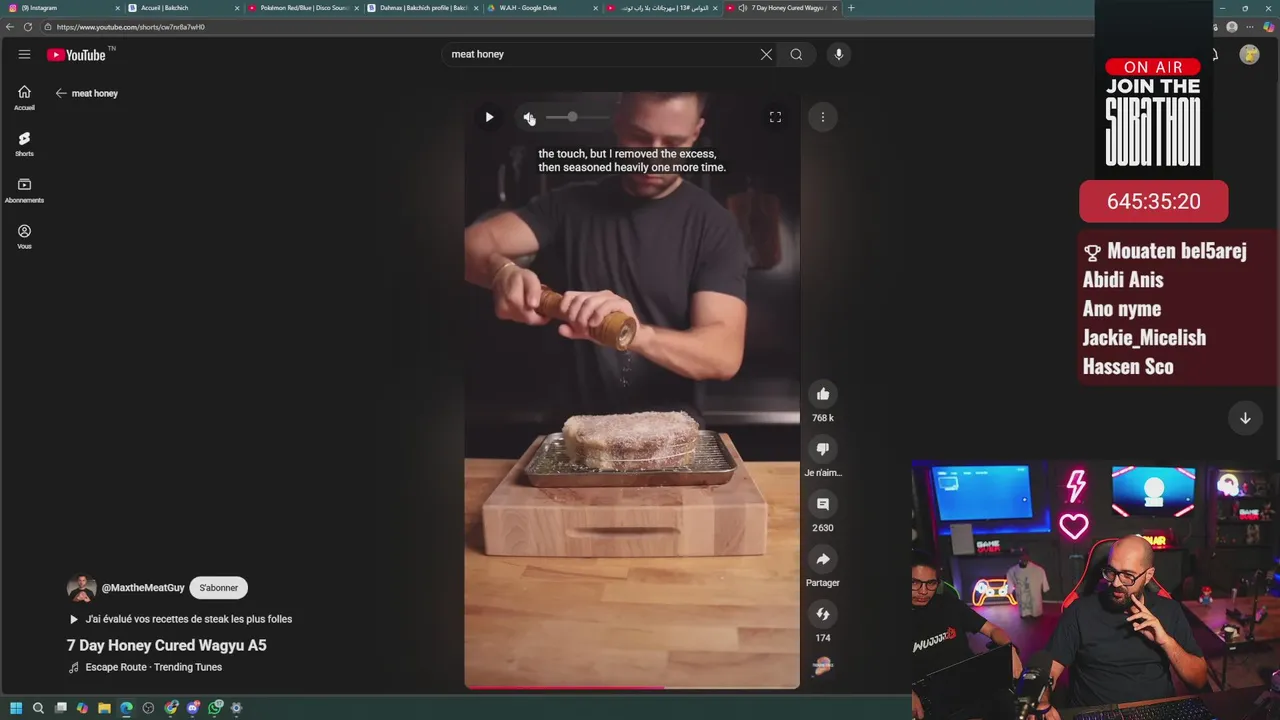Switch to the Arabic-titled YouTube tab
Screen dimensions: 1280x720
[660, 8]
